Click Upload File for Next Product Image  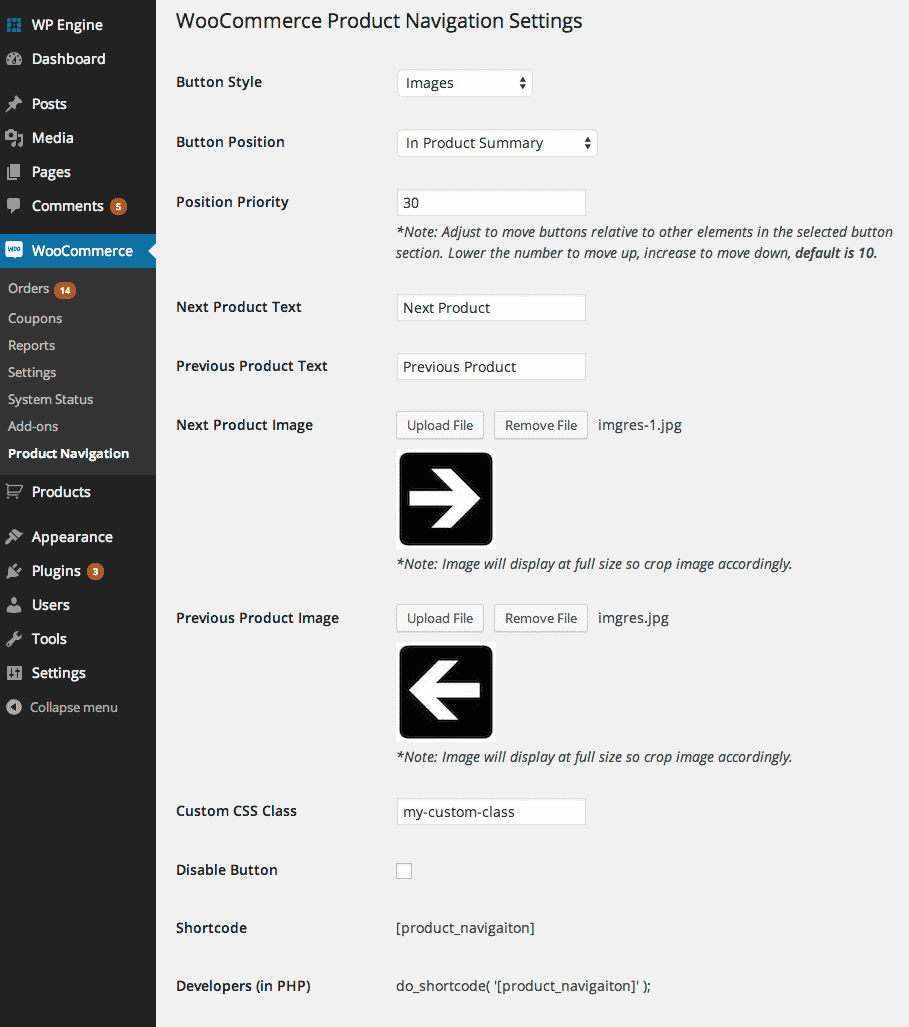click(x=439, y=424)
